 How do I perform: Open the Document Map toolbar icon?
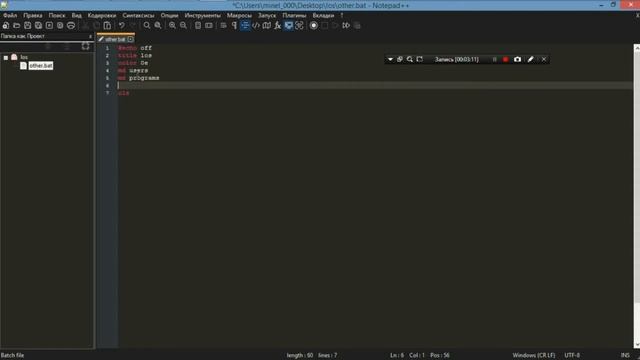[267, 26]
